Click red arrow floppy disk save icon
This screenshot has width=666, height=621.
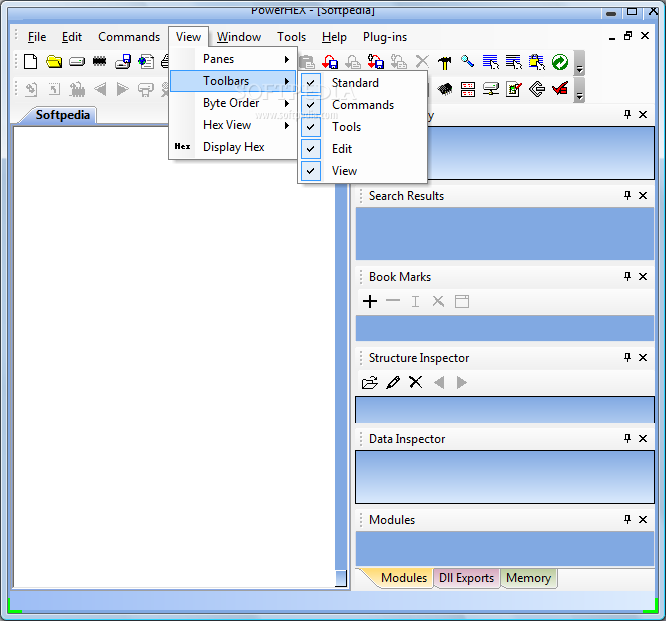pos(330,62)
